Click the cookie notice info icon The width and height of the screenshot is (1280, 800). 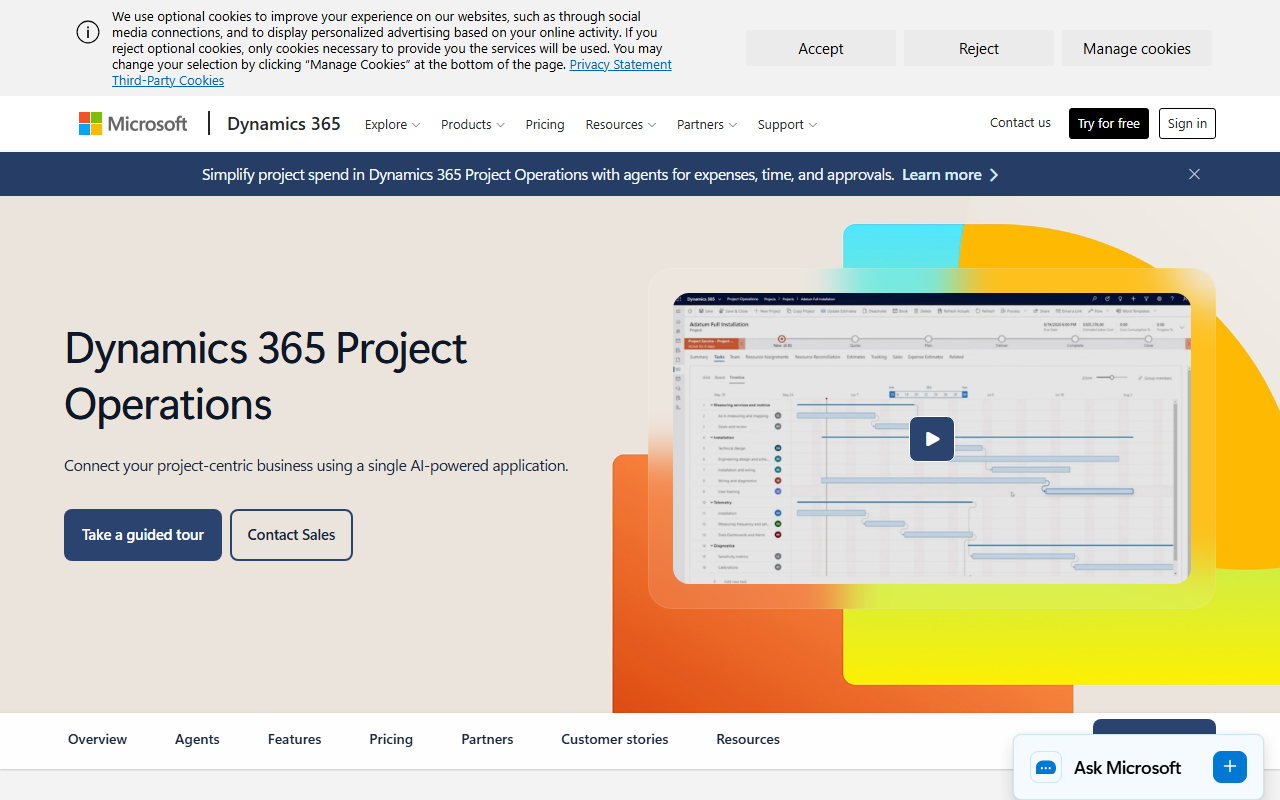pos(88,32)
